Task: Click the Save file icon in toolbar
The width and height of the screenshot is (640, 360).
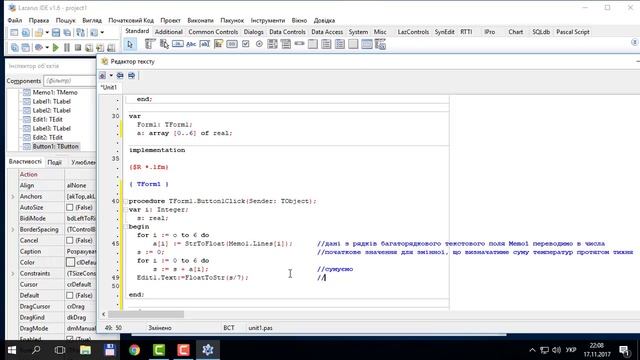Action: [x=56, y=32]
